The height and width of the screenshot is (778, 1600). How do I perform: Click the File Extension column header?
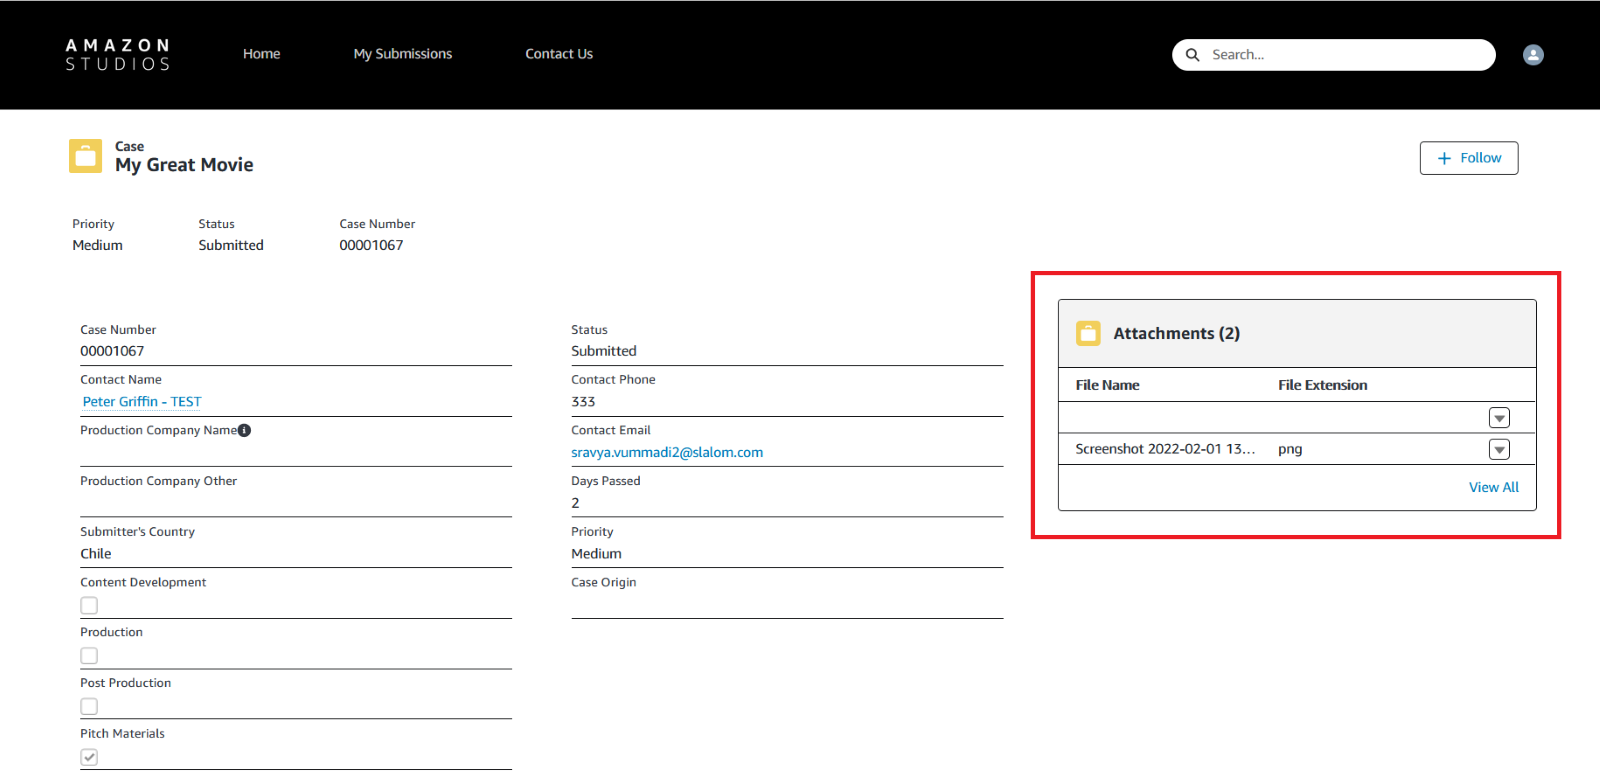tap(1322, 385)
